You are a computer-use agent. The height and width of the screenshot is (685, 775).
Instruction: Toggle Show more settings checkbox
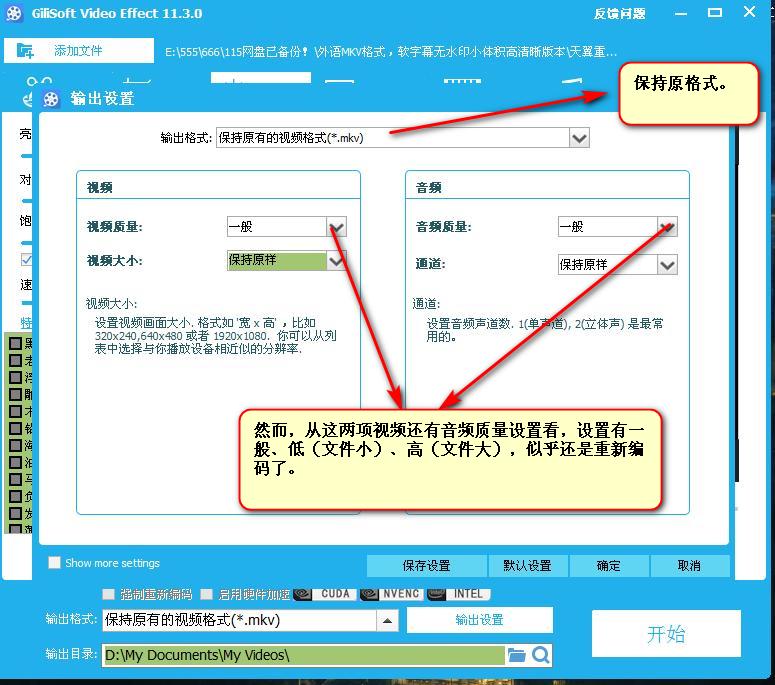[54, 562]
